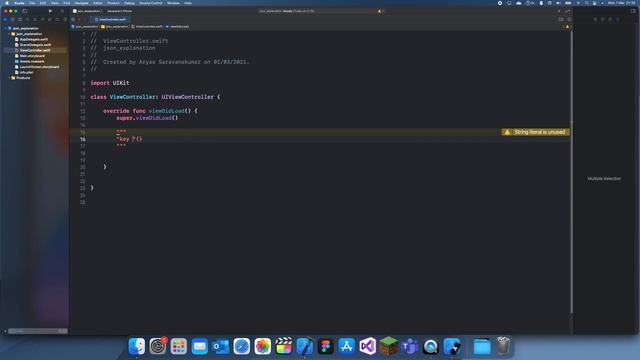This screenshot has width=640, height=360.
Task: Click the warning icon in activity bar
Action: click(x=380, y=11)
